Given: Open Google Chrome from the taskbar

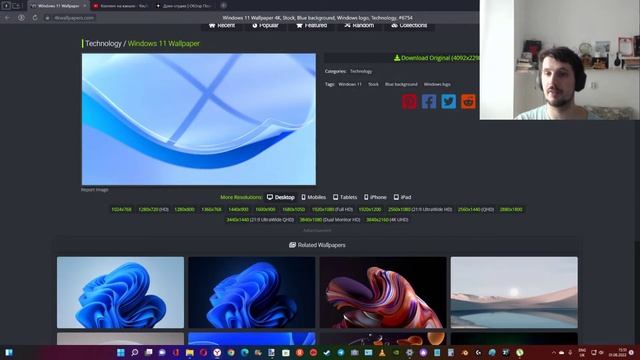Looking at the screenshot, I should point(231,353).
